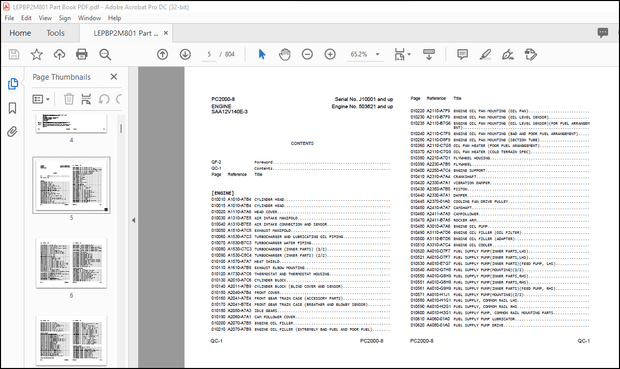Image resolution: width=620 pixels, height=369 pixels.
Task: Add a sticky note comment
Action: click(462, 54)
